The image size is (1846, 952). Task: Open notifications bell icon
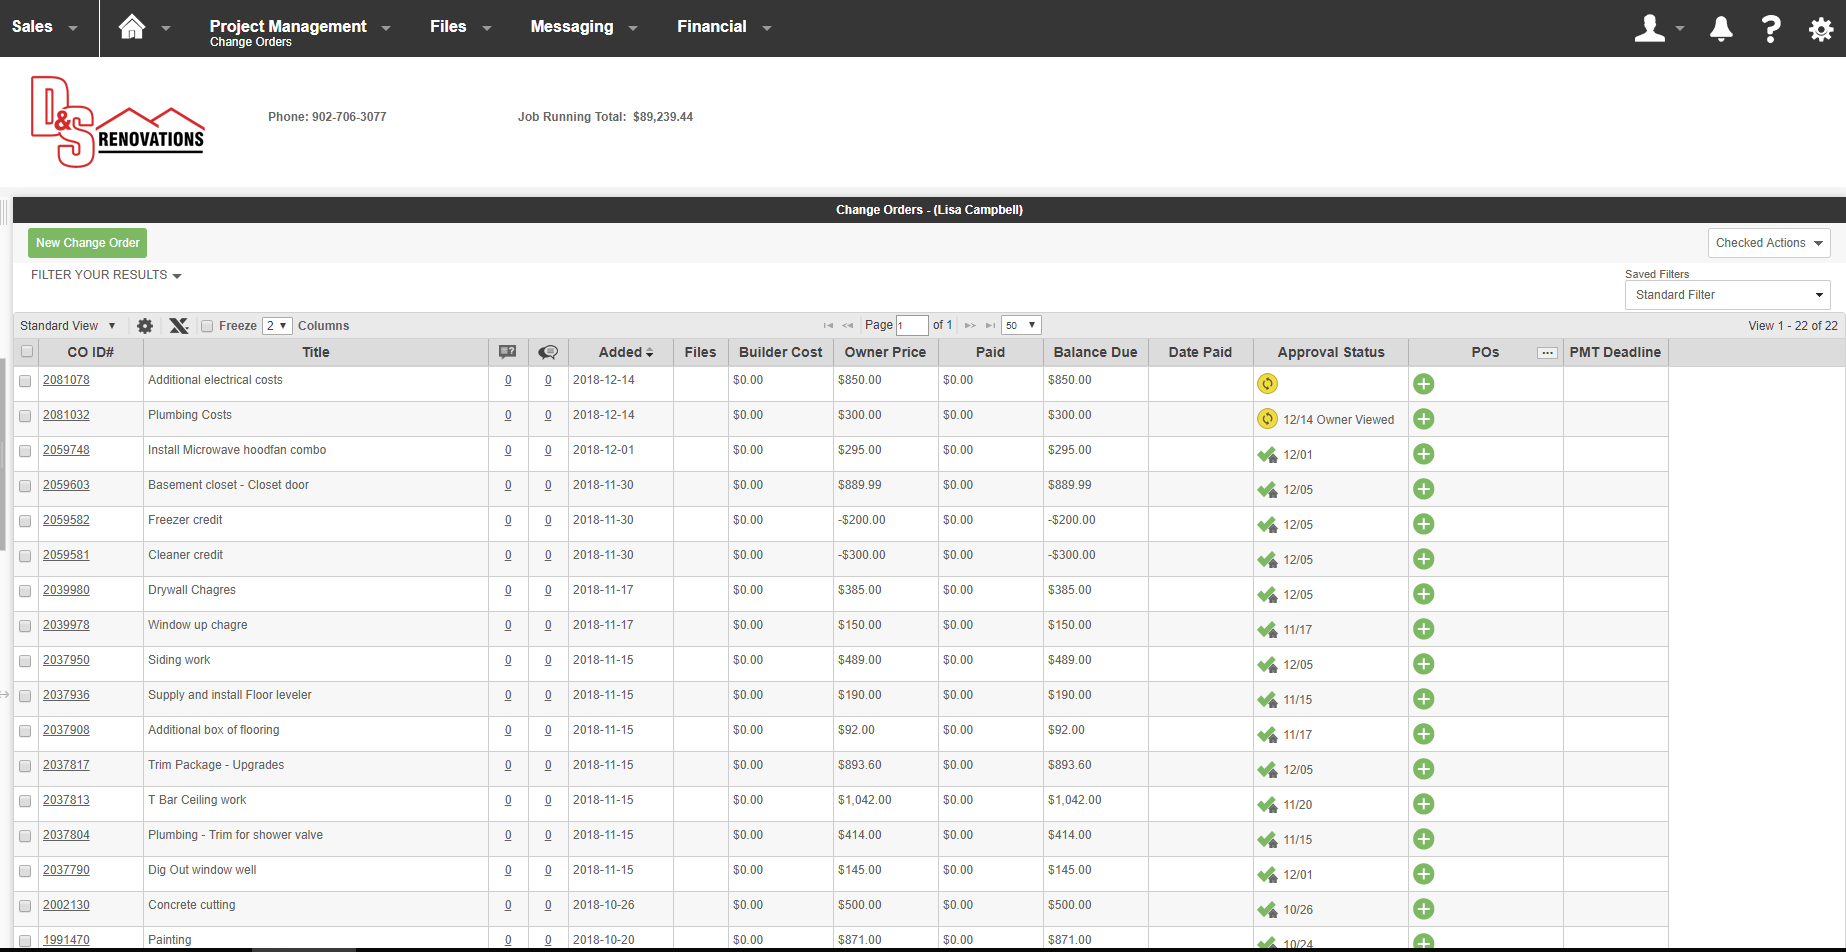[1721, 29]
